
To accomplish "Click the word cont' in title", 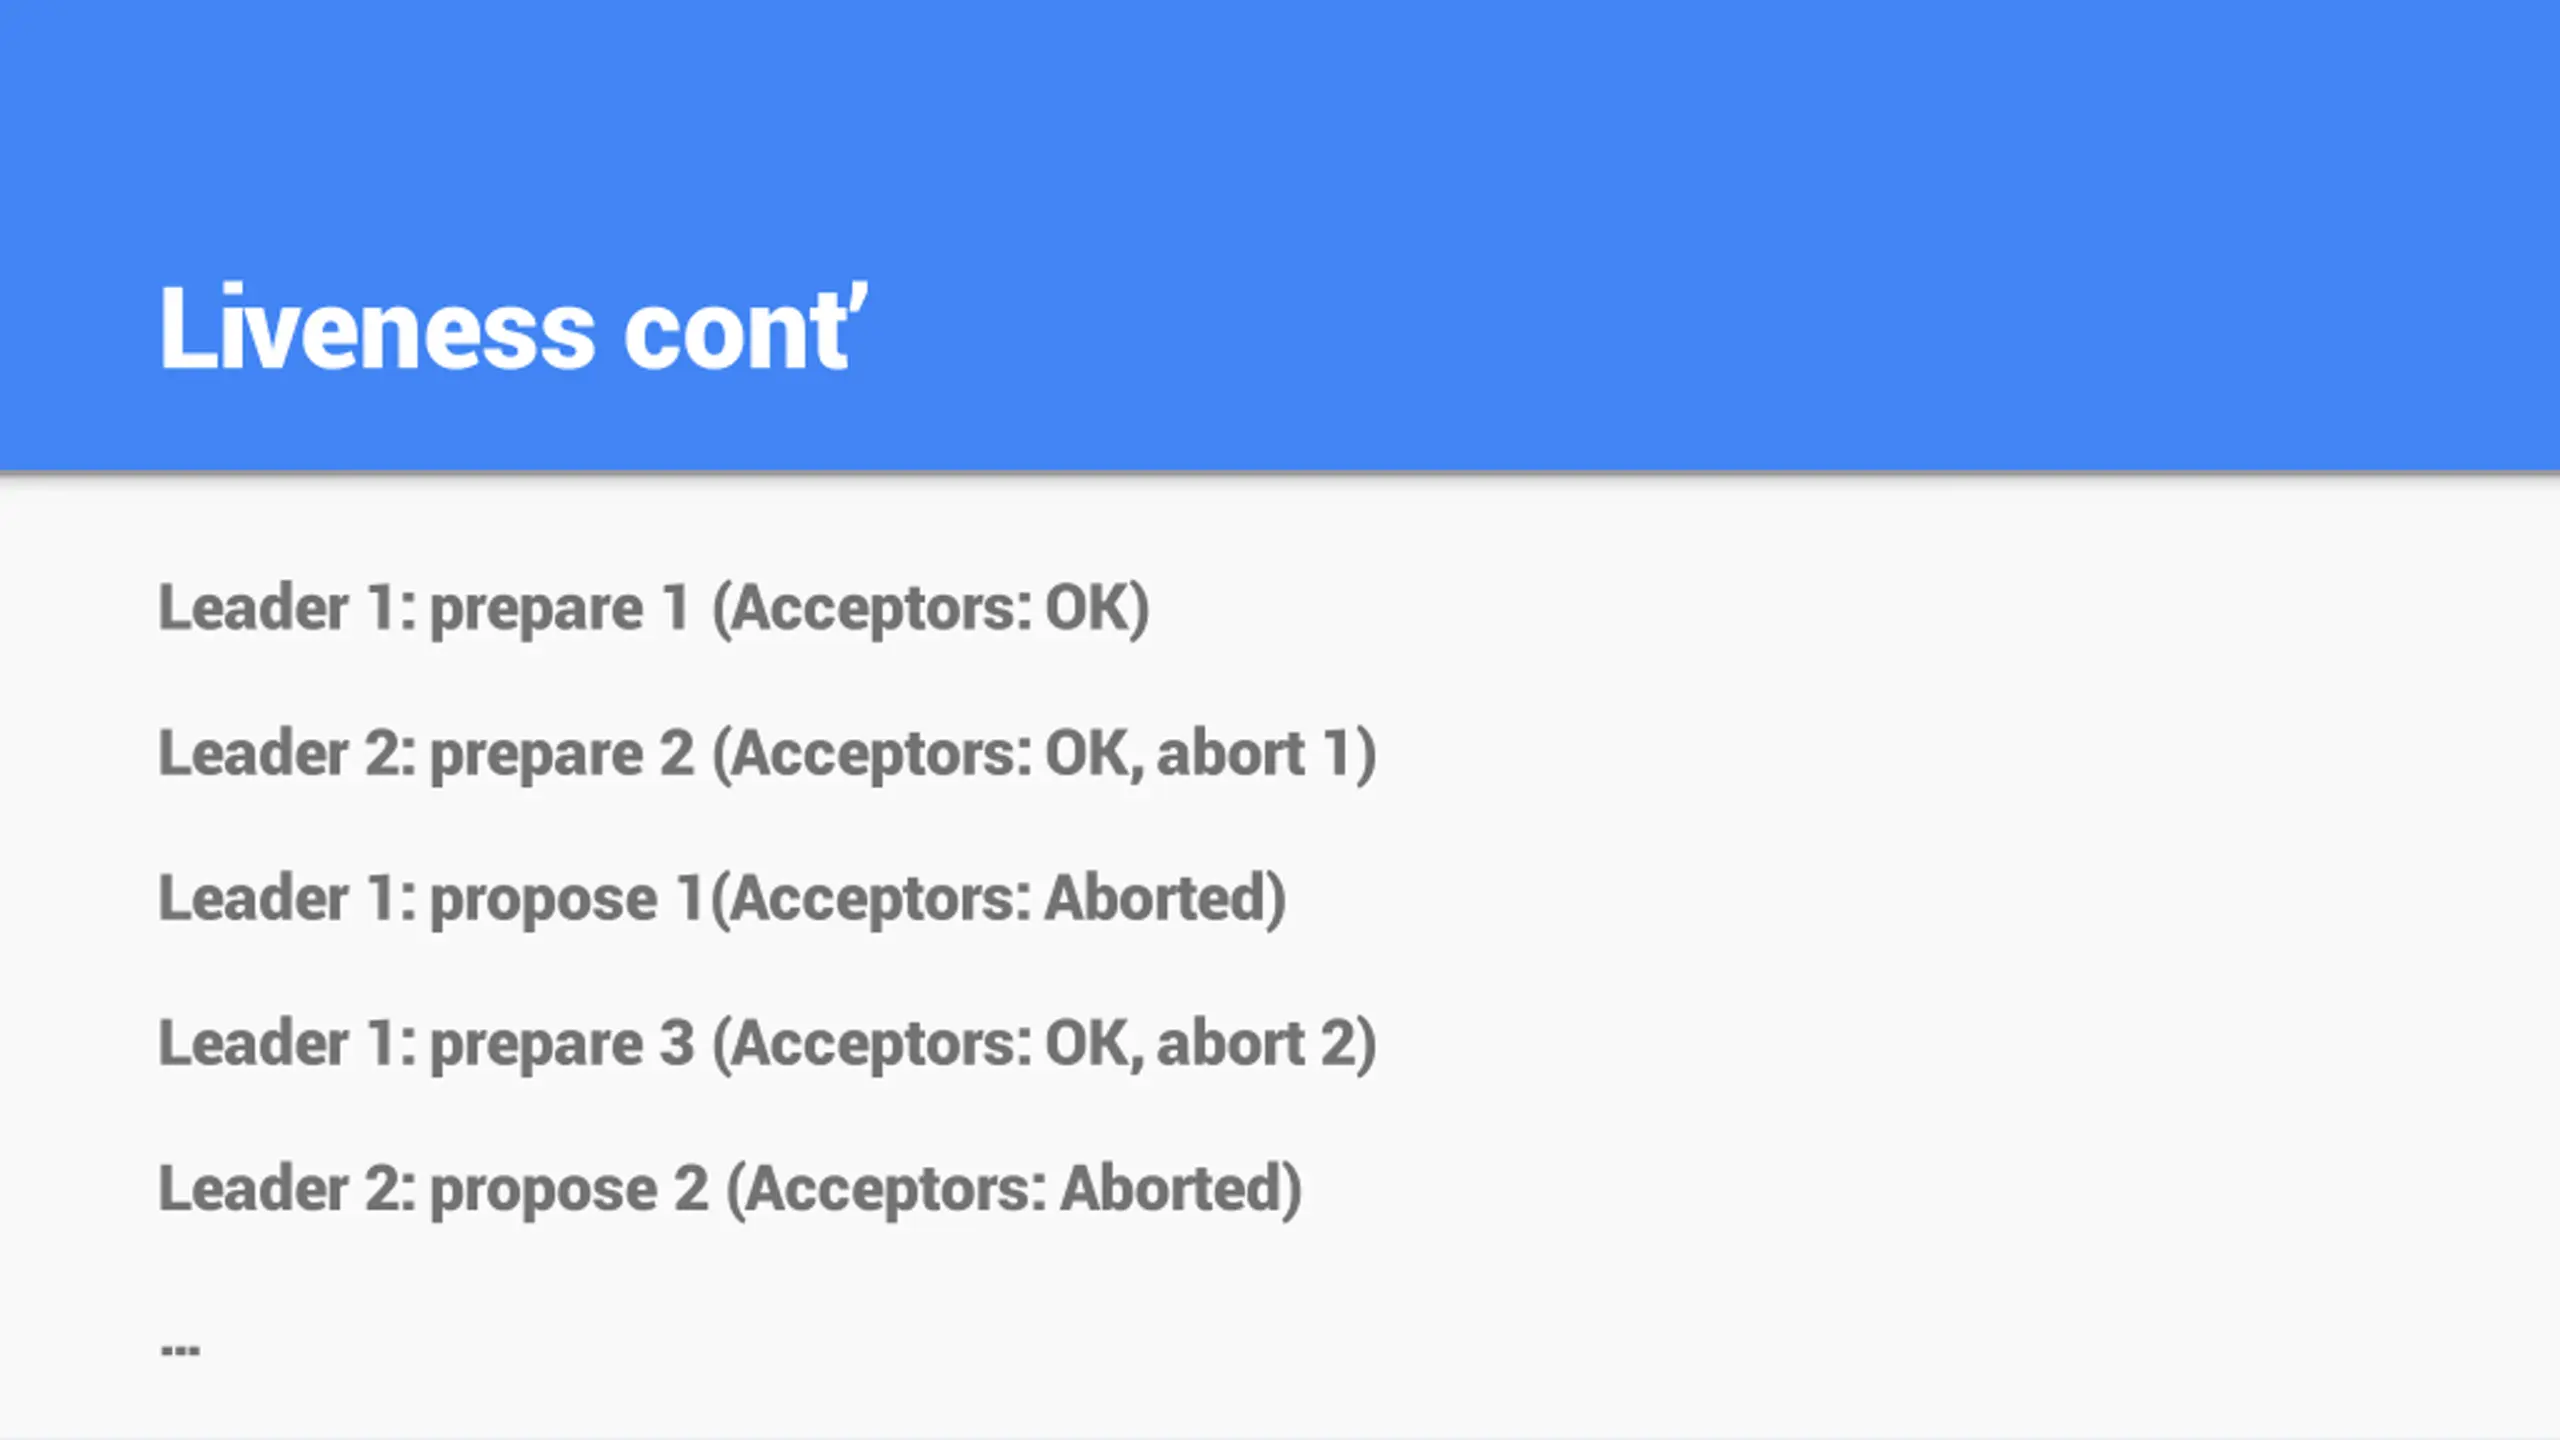I will click(746, 328).
